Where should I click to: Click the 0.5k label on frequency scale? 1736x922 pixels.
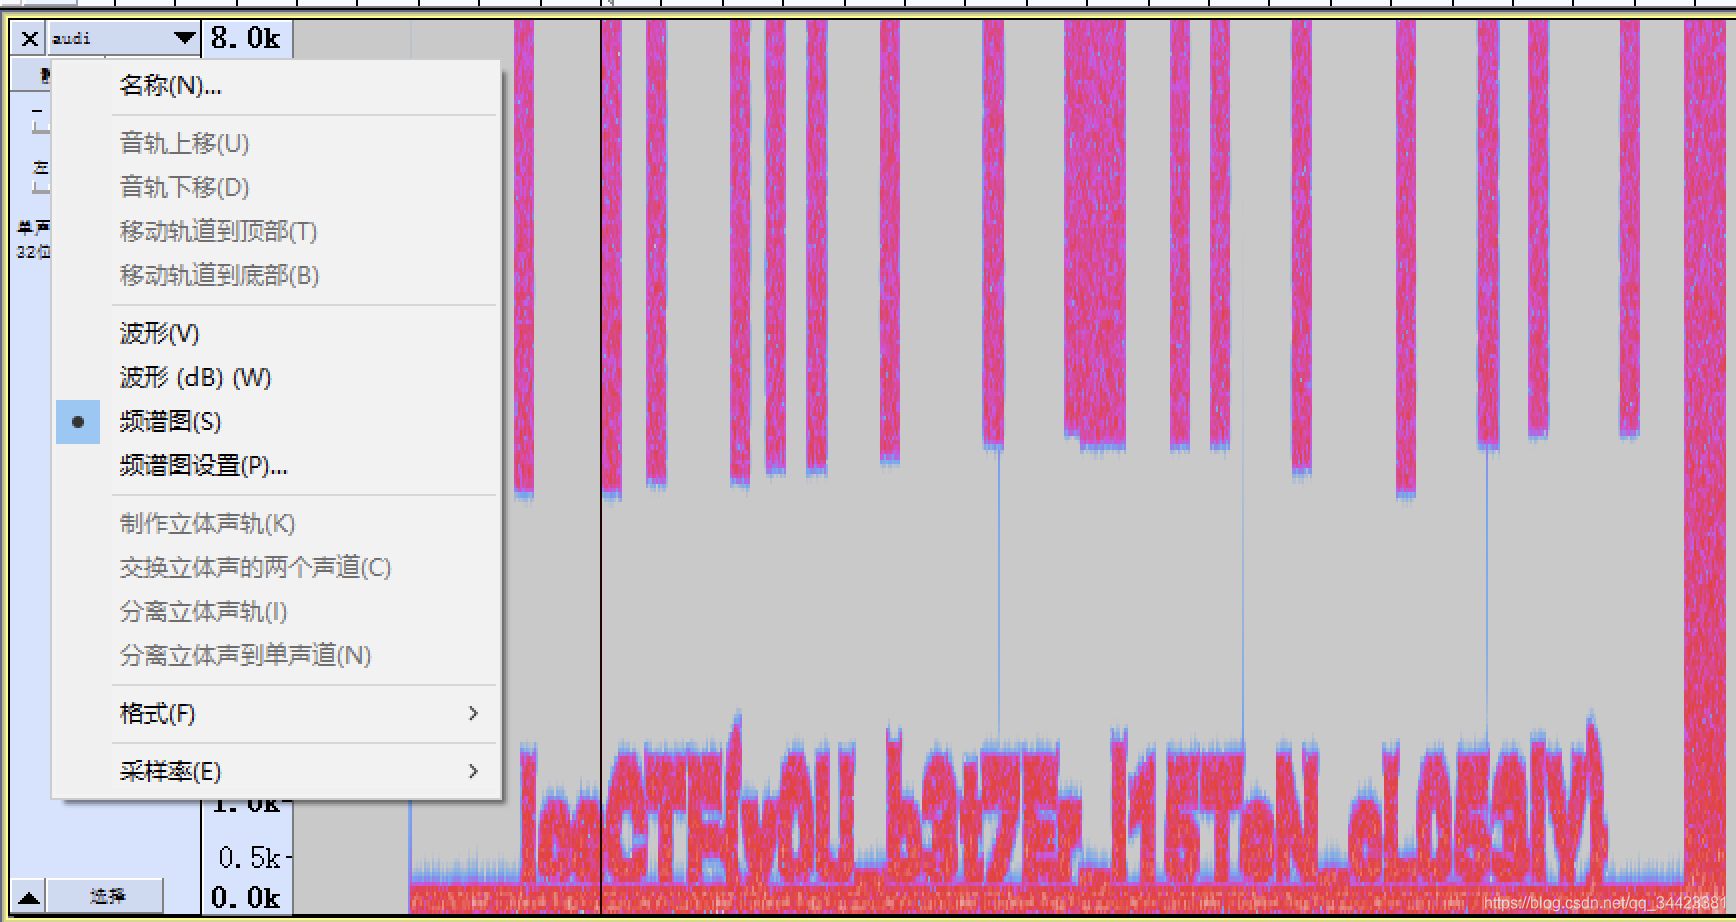(x=250, y=858)
